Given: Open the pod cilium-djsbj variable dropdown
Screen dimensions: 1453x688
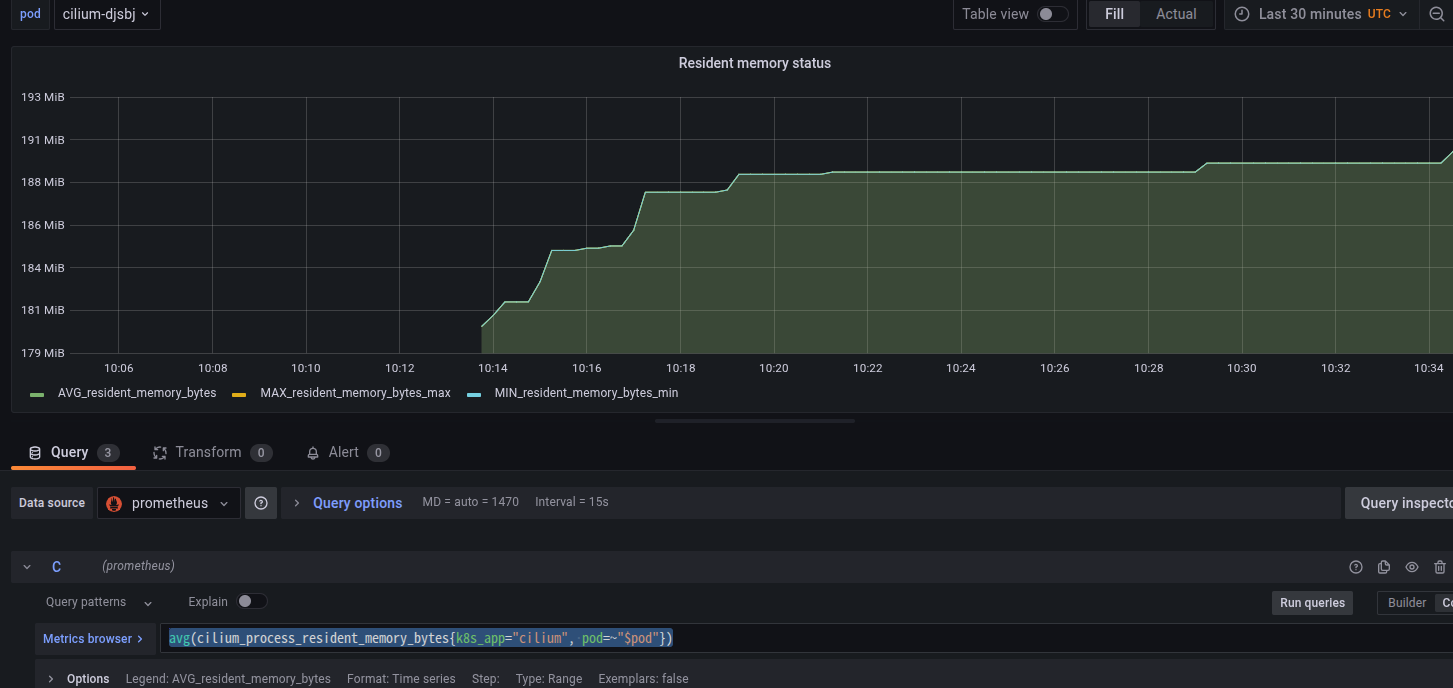Looking at the screenshot, I should click(x=106, y=14).
